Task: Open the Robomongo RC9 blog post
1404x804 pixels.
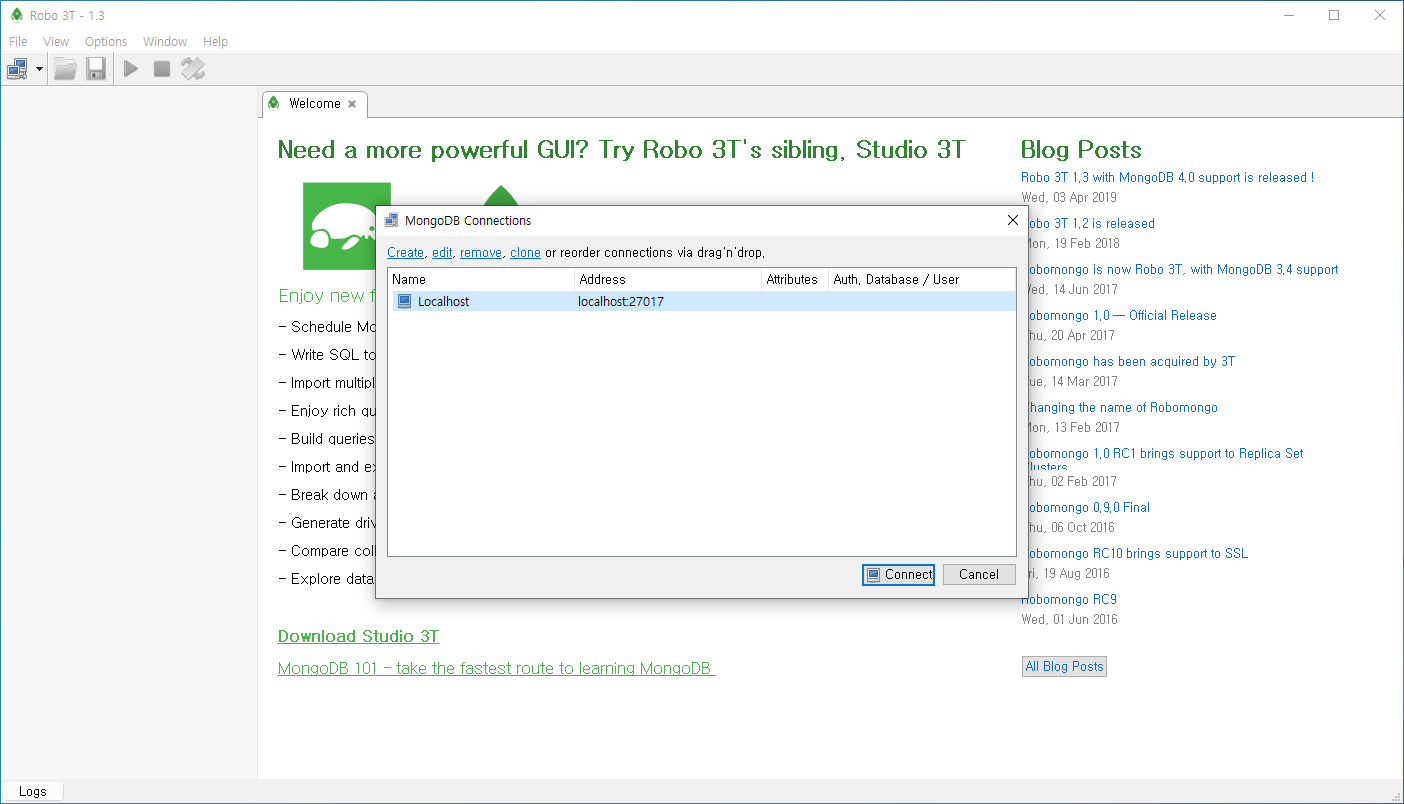Action: 1069,599
